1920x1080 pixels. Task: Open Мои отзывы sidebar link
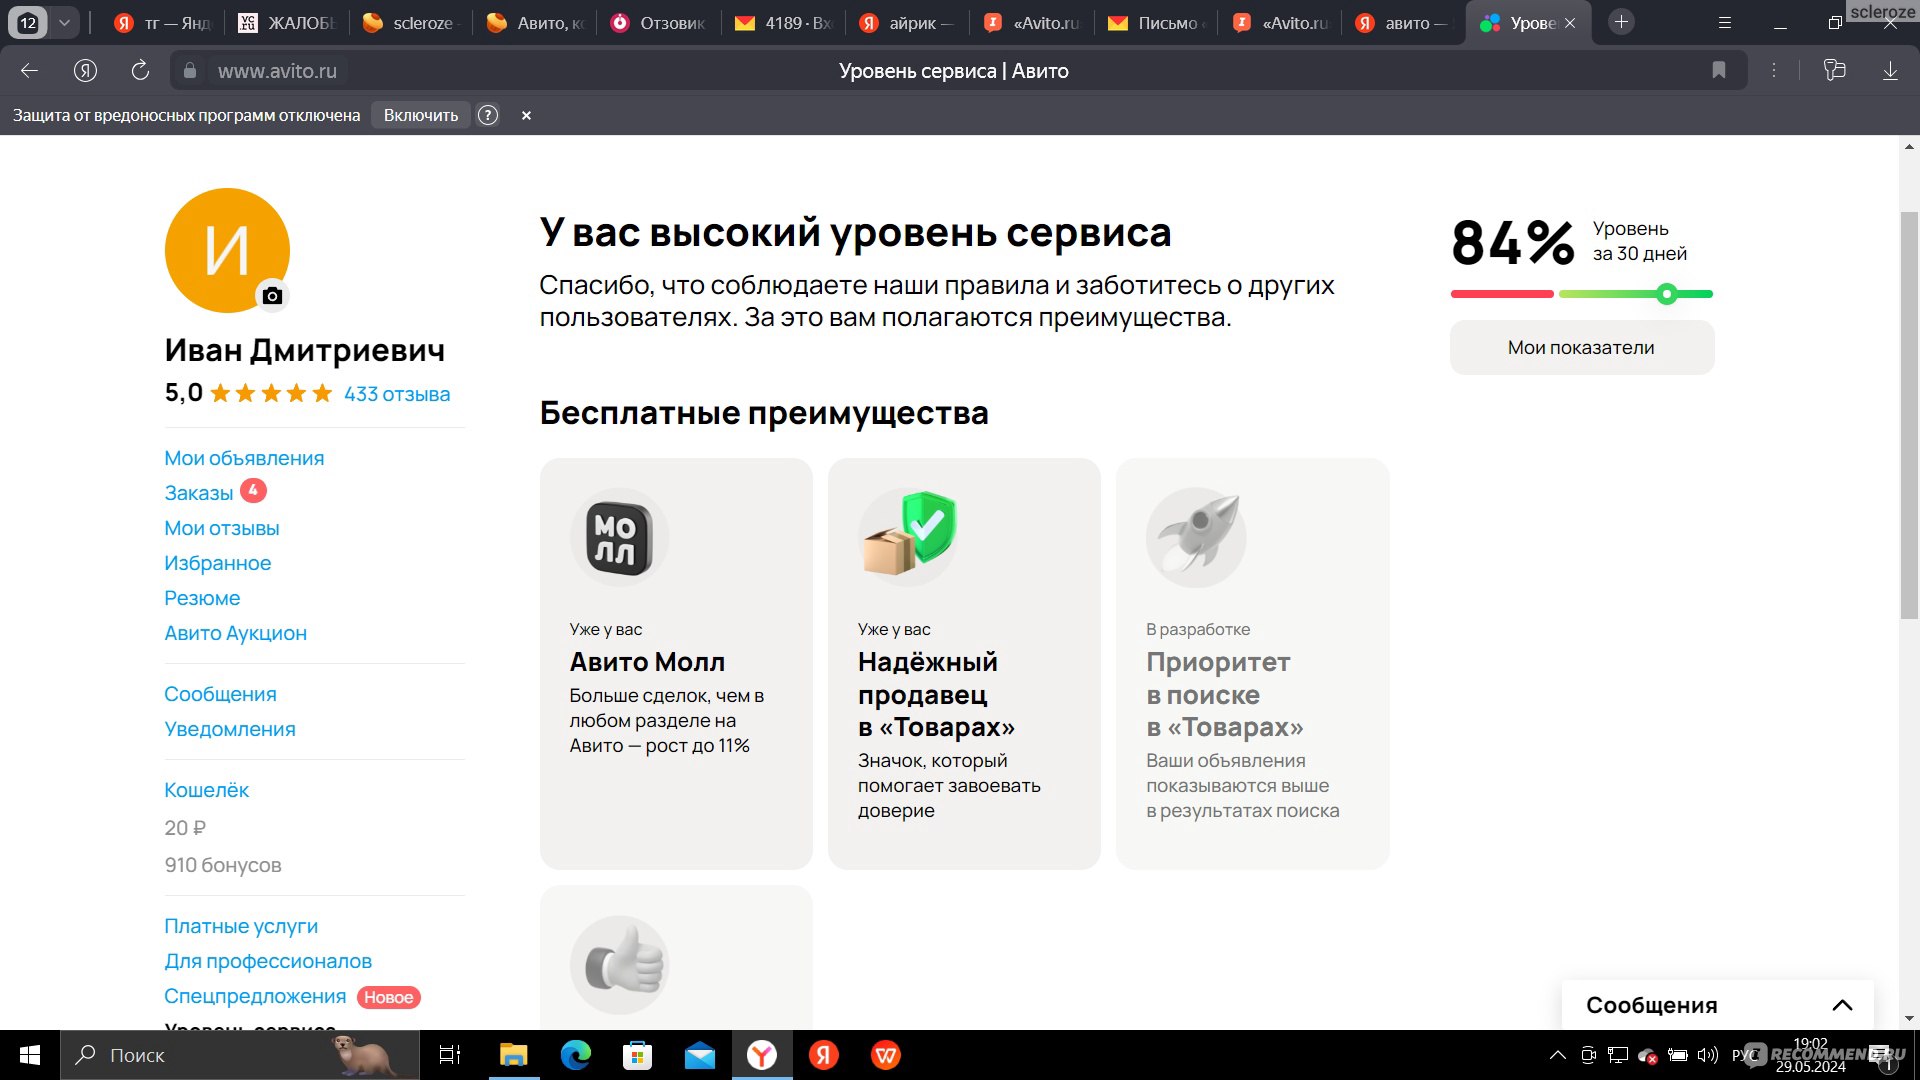222,528
